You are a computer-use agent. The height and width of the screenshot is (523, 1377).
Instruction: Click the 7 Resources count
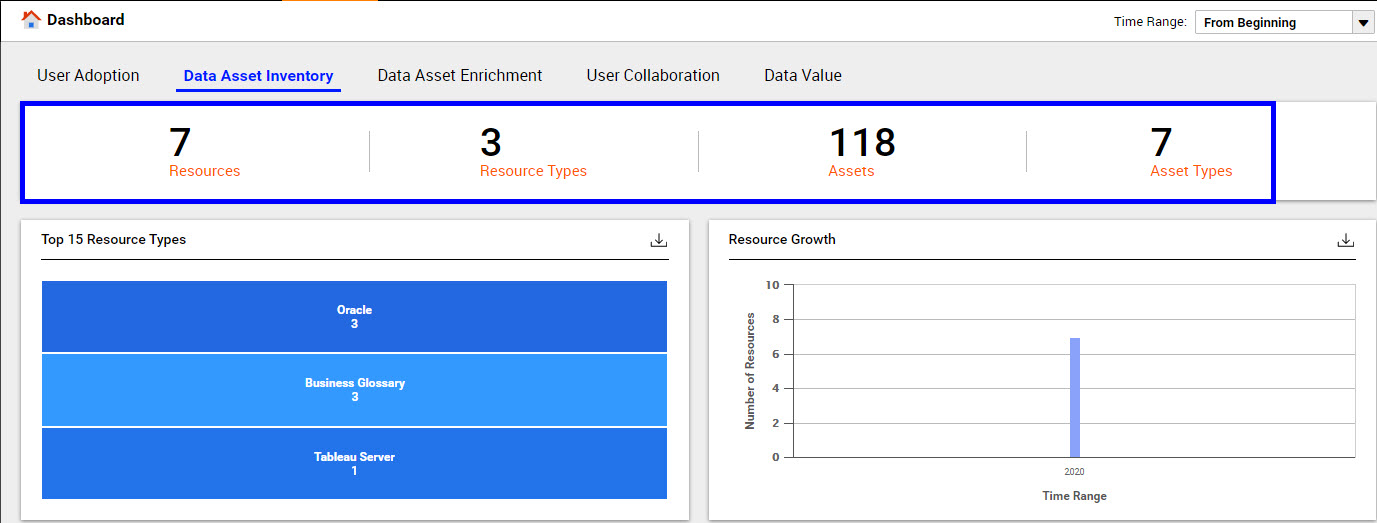tap(180, 143)
